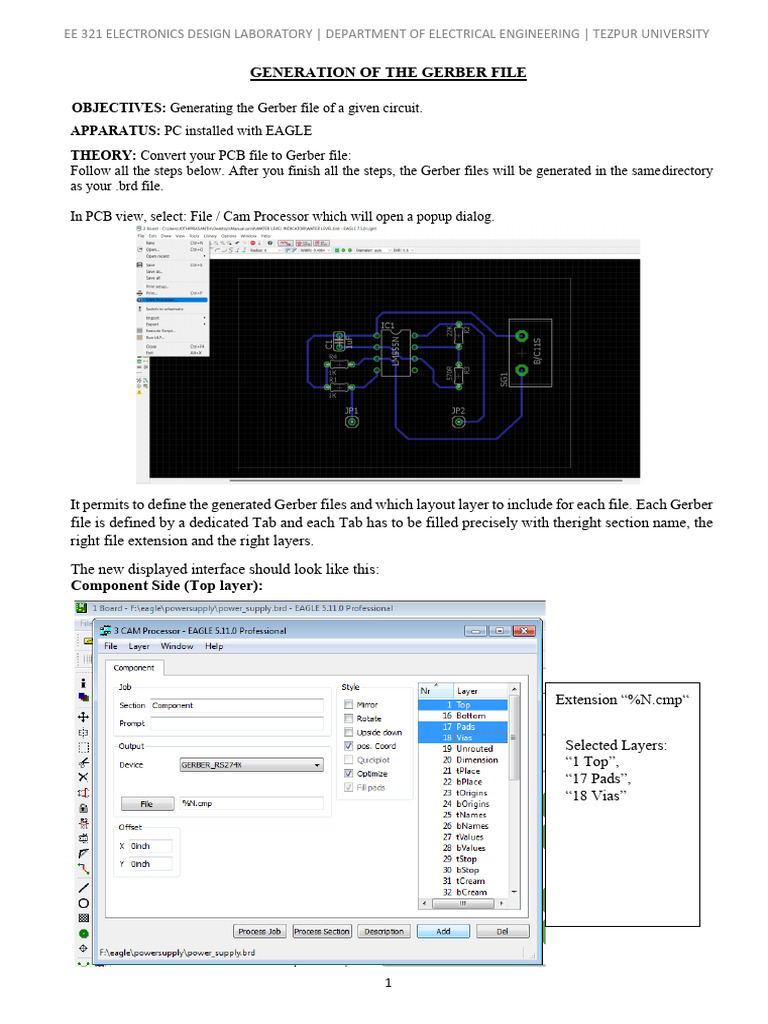The image size is (768, 1024).
Task: Click the empty Prompt field
Action: [x=237, y=723]
